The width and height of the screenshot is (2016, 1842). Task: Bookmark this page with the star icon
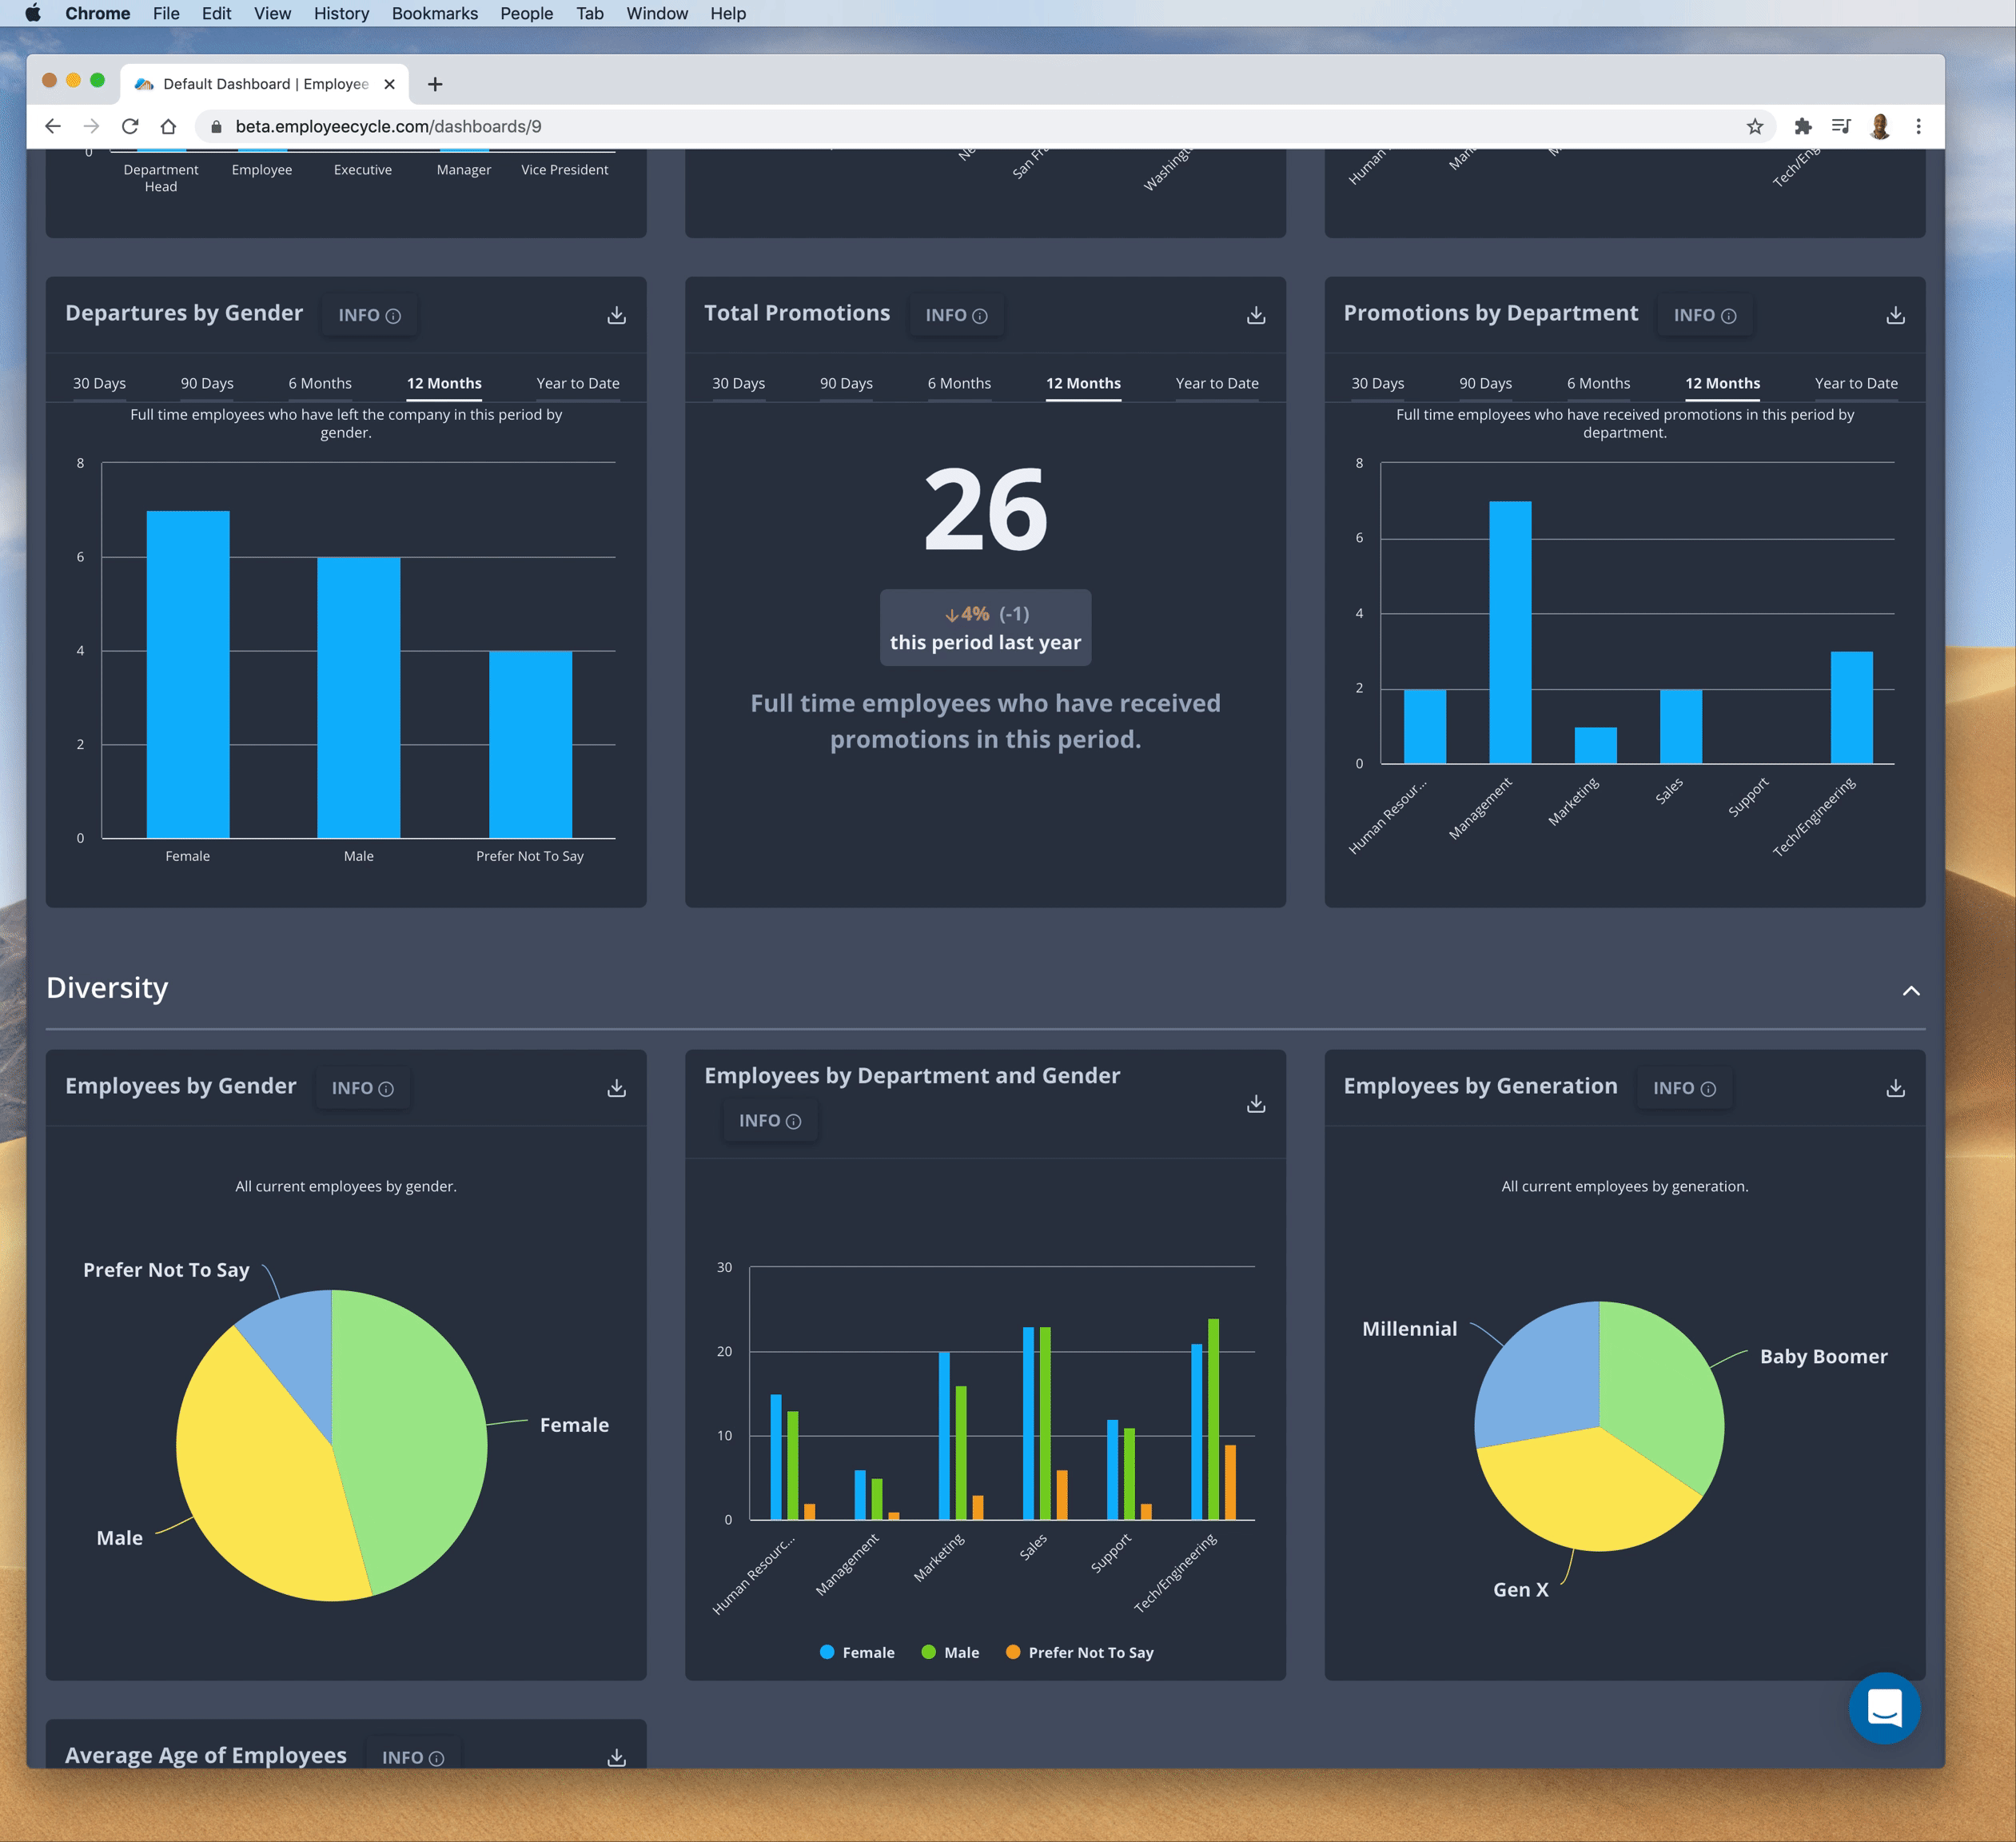1754,126
